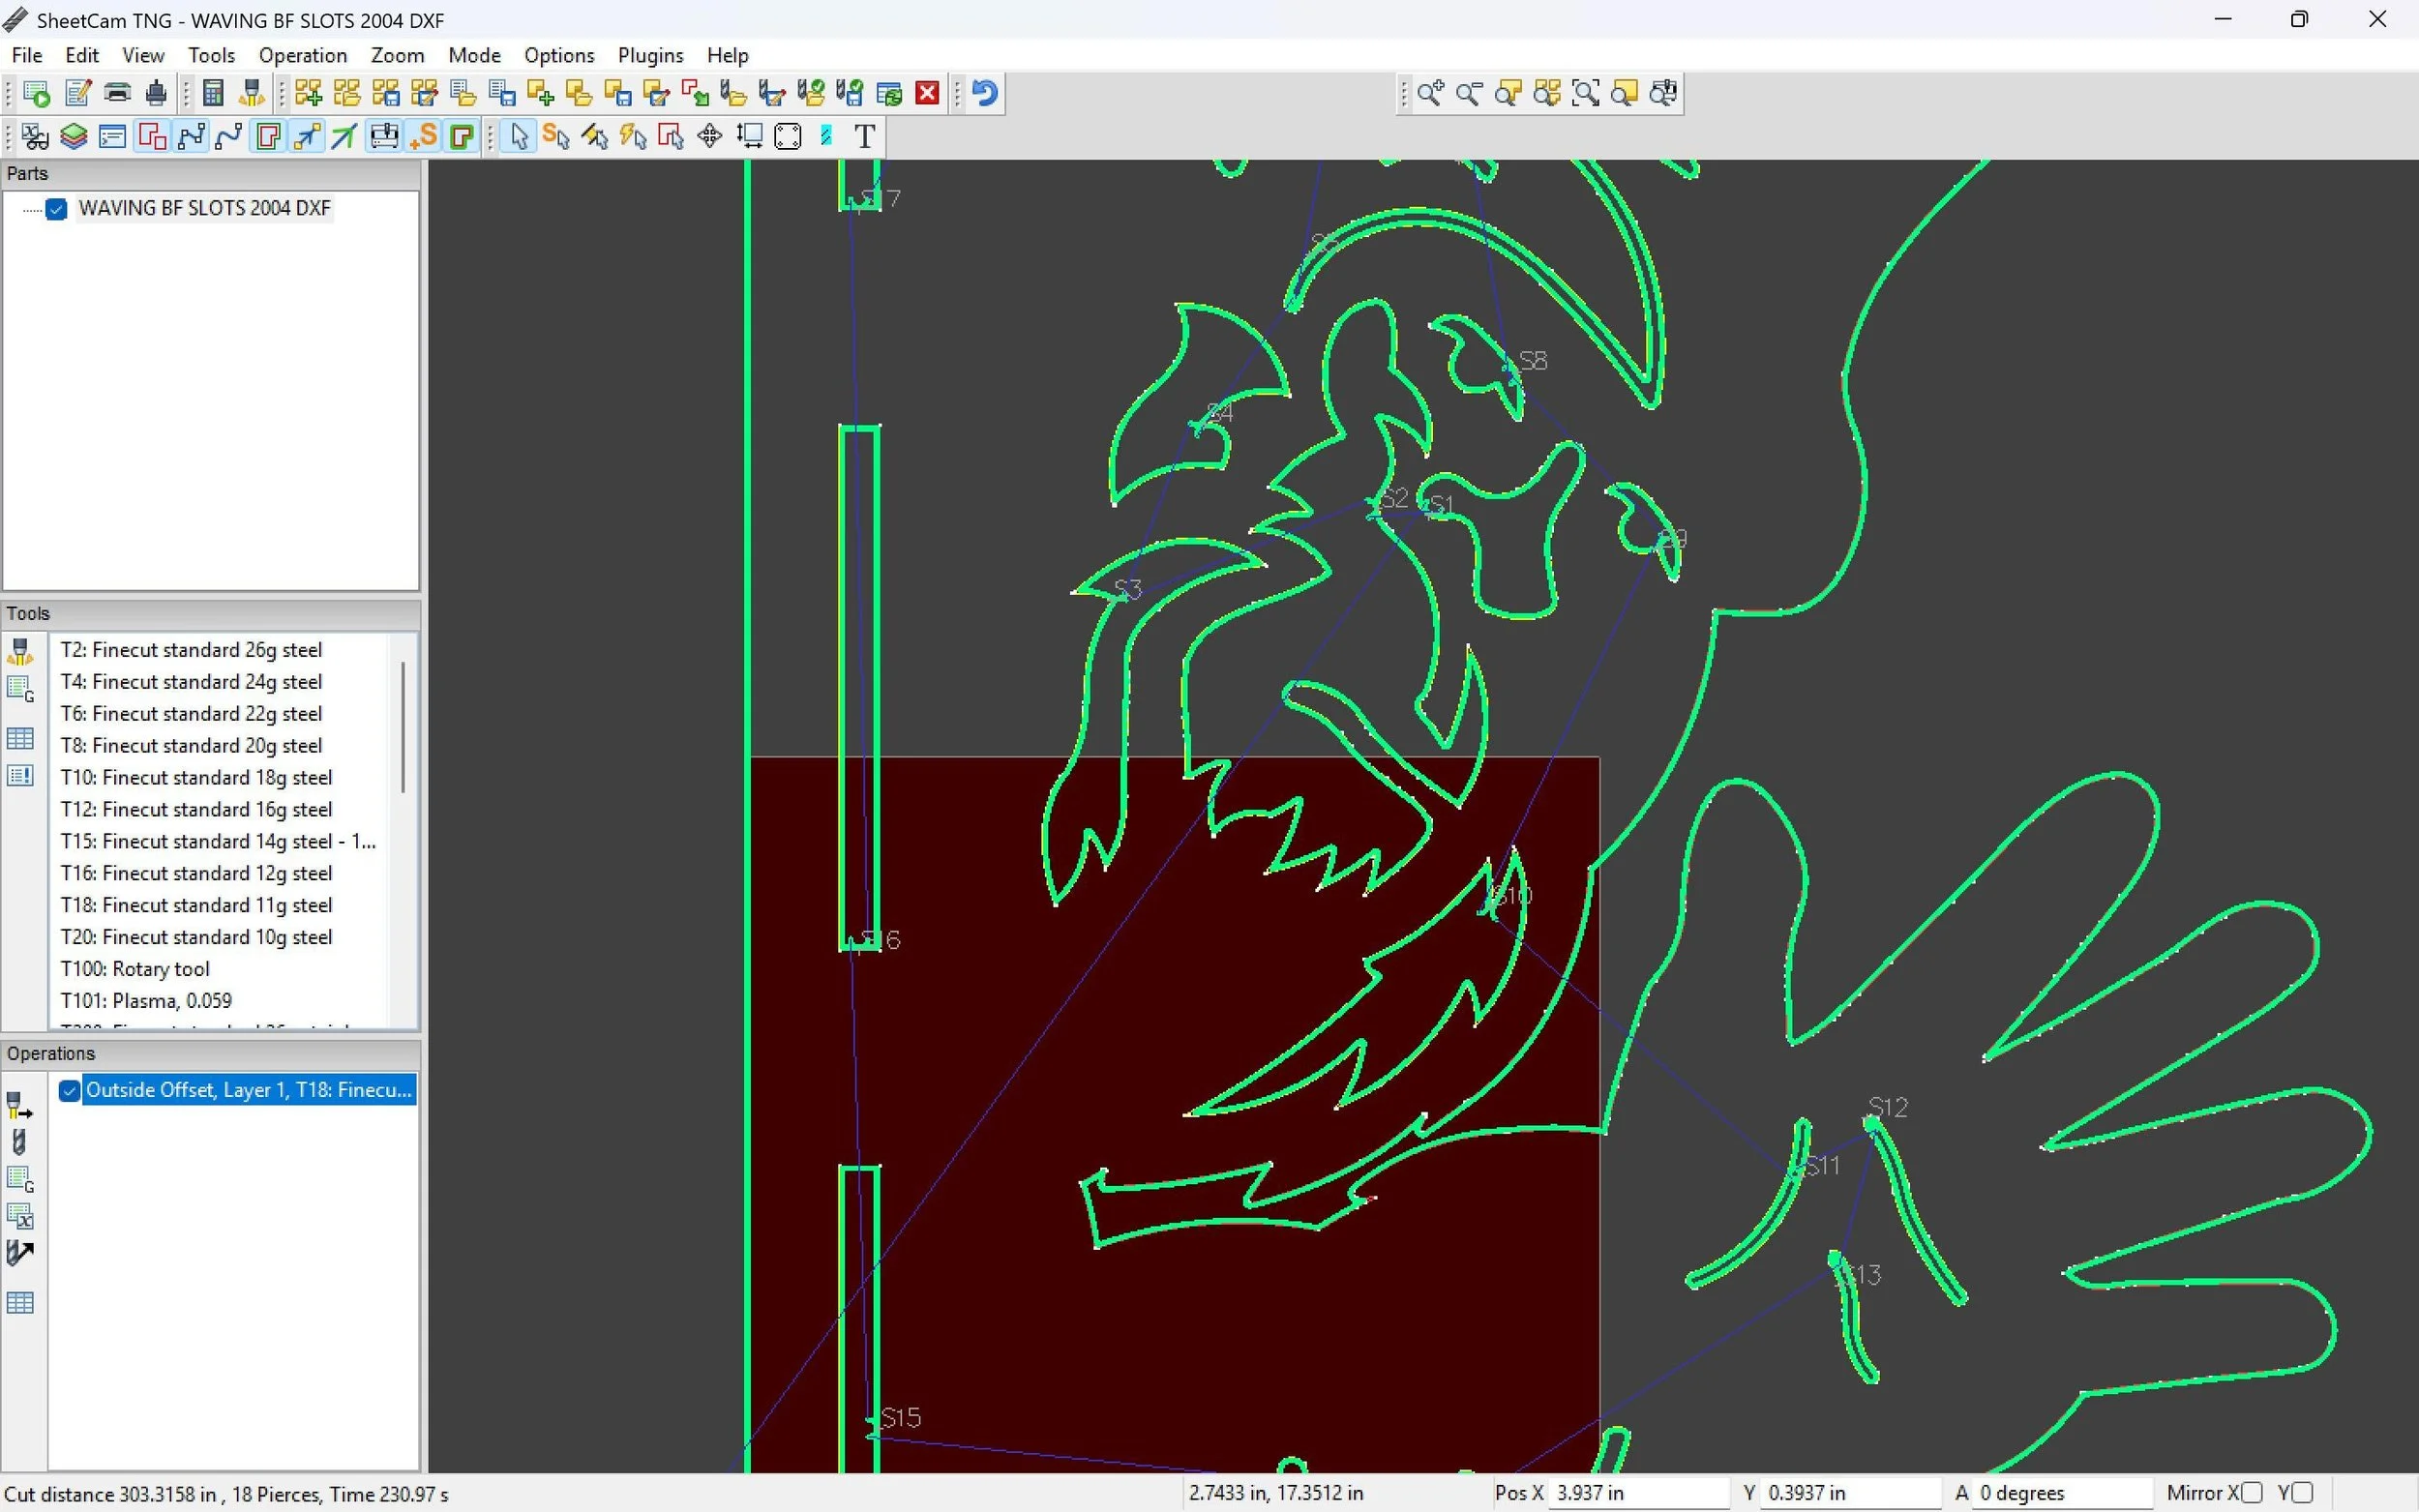This screenshot has width=2419, height=1512.
Task: Uncheck WAVING BF SLOTS 2004 DXF part checkbox
Action: [x=57, y=209]
